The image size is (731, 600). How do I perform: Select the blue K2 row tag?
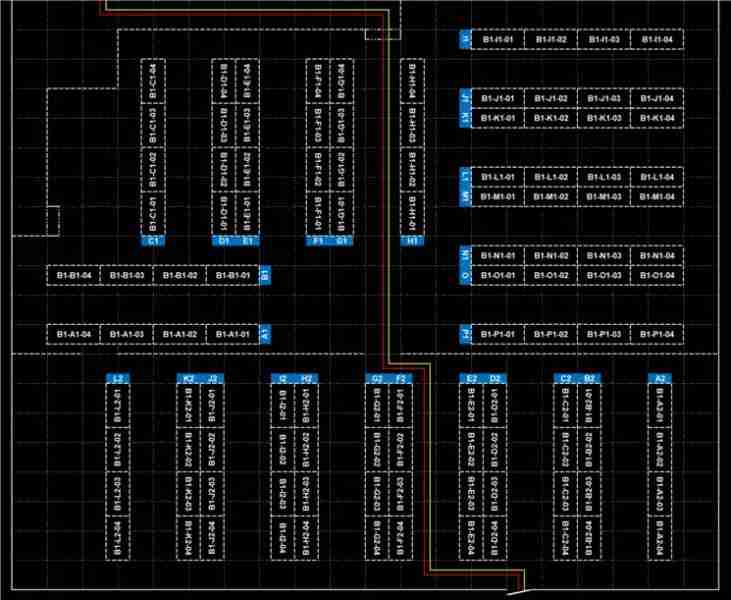[188, 379]
